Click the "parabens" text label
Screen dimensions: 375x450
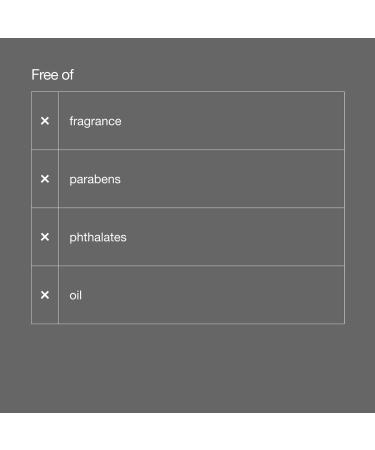(95, 180)
